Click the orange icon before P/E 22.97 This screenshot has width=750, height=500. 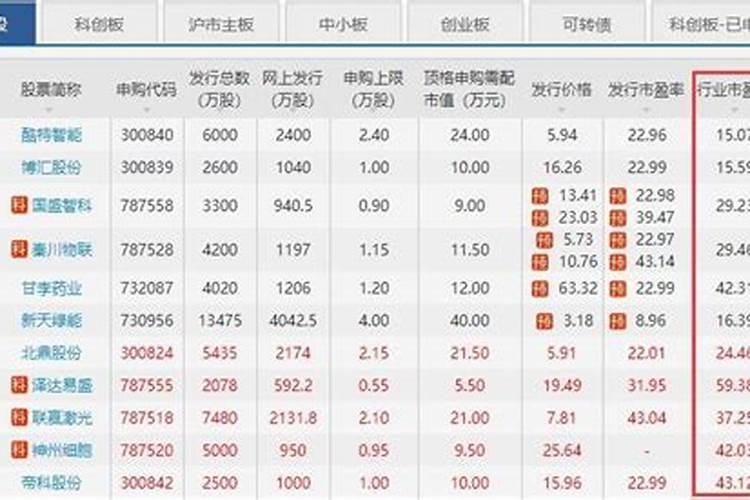(x=618, y=240)
